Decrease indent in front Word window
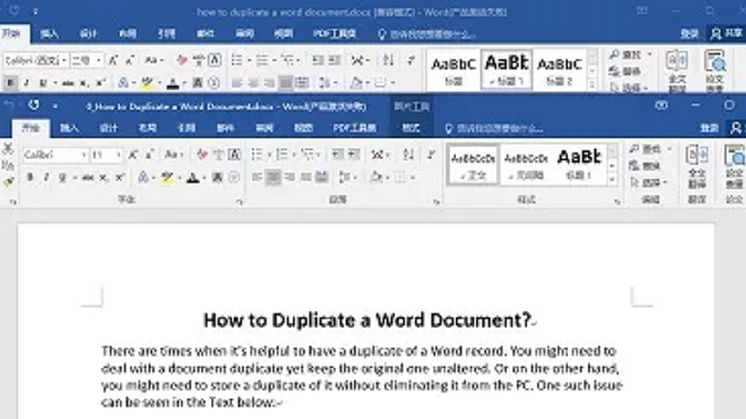Screen dimensions: 746x419 tap(338, 155)
